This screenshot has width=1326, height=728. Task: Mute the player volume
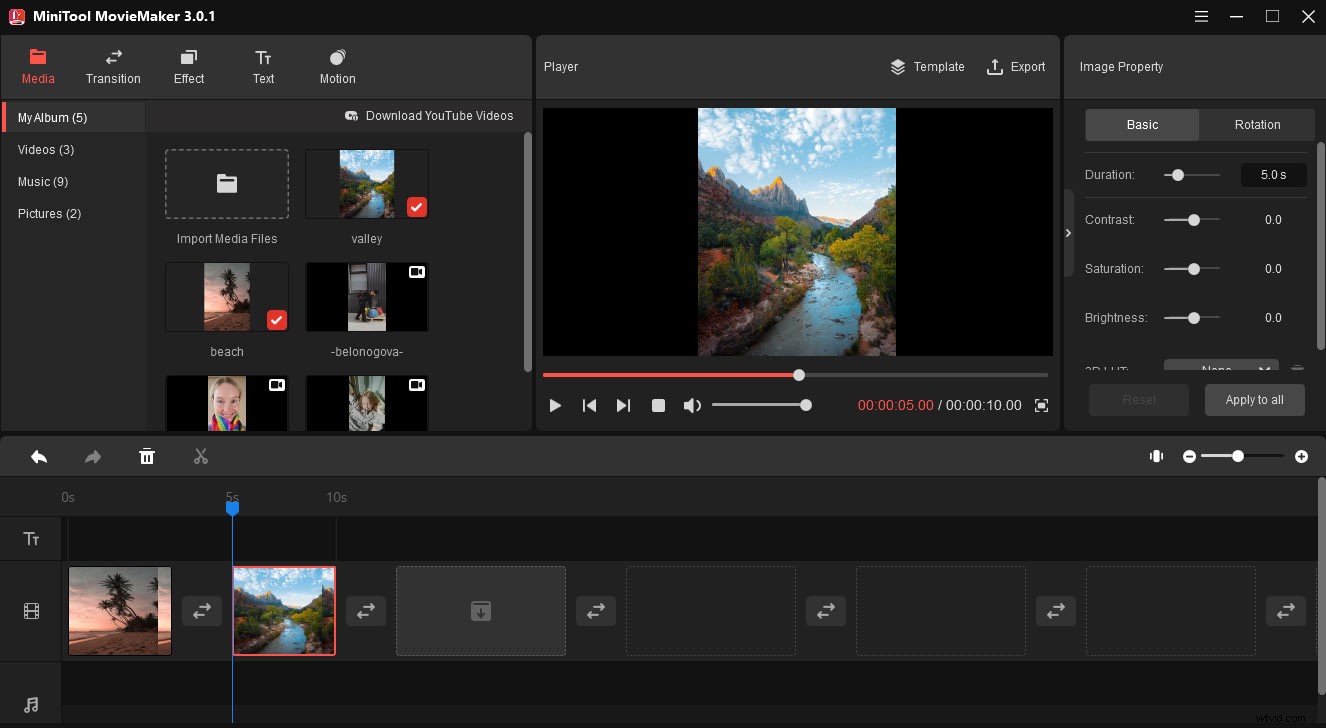pyautogui.click(x=692, y=405)
